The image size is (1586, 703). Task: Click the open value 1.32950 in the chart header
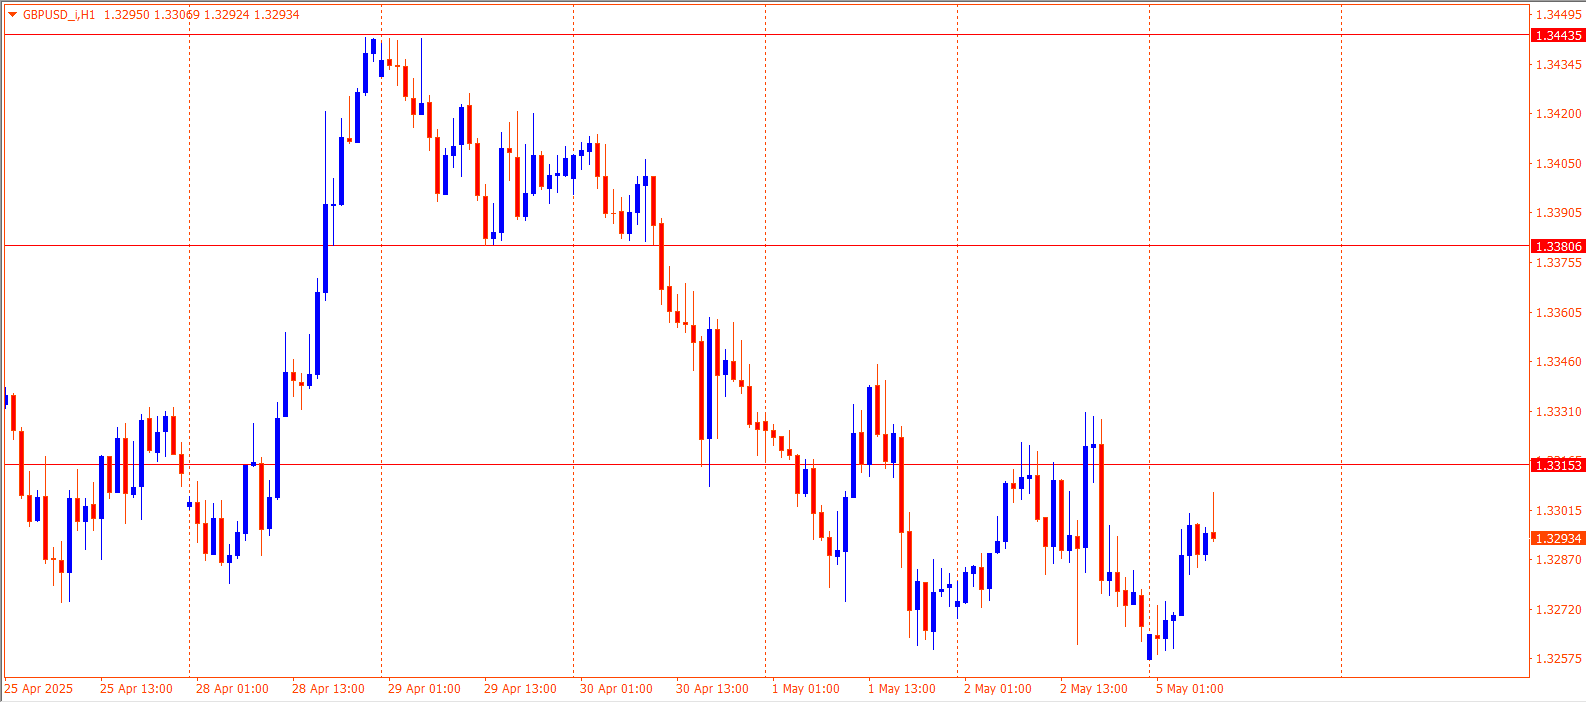(126, 15)
